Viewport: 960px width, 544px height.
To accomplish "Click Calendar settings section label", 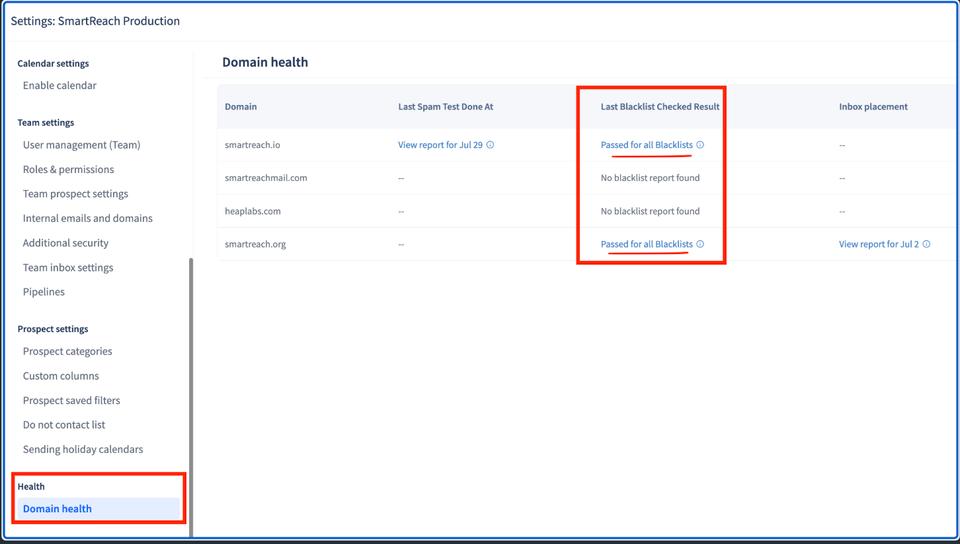I will pyautogui.click(x=53, y=64).
